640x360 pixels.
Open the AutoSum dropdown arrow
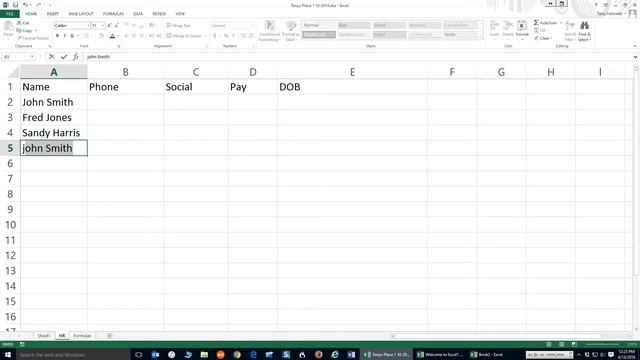point(560,23)
